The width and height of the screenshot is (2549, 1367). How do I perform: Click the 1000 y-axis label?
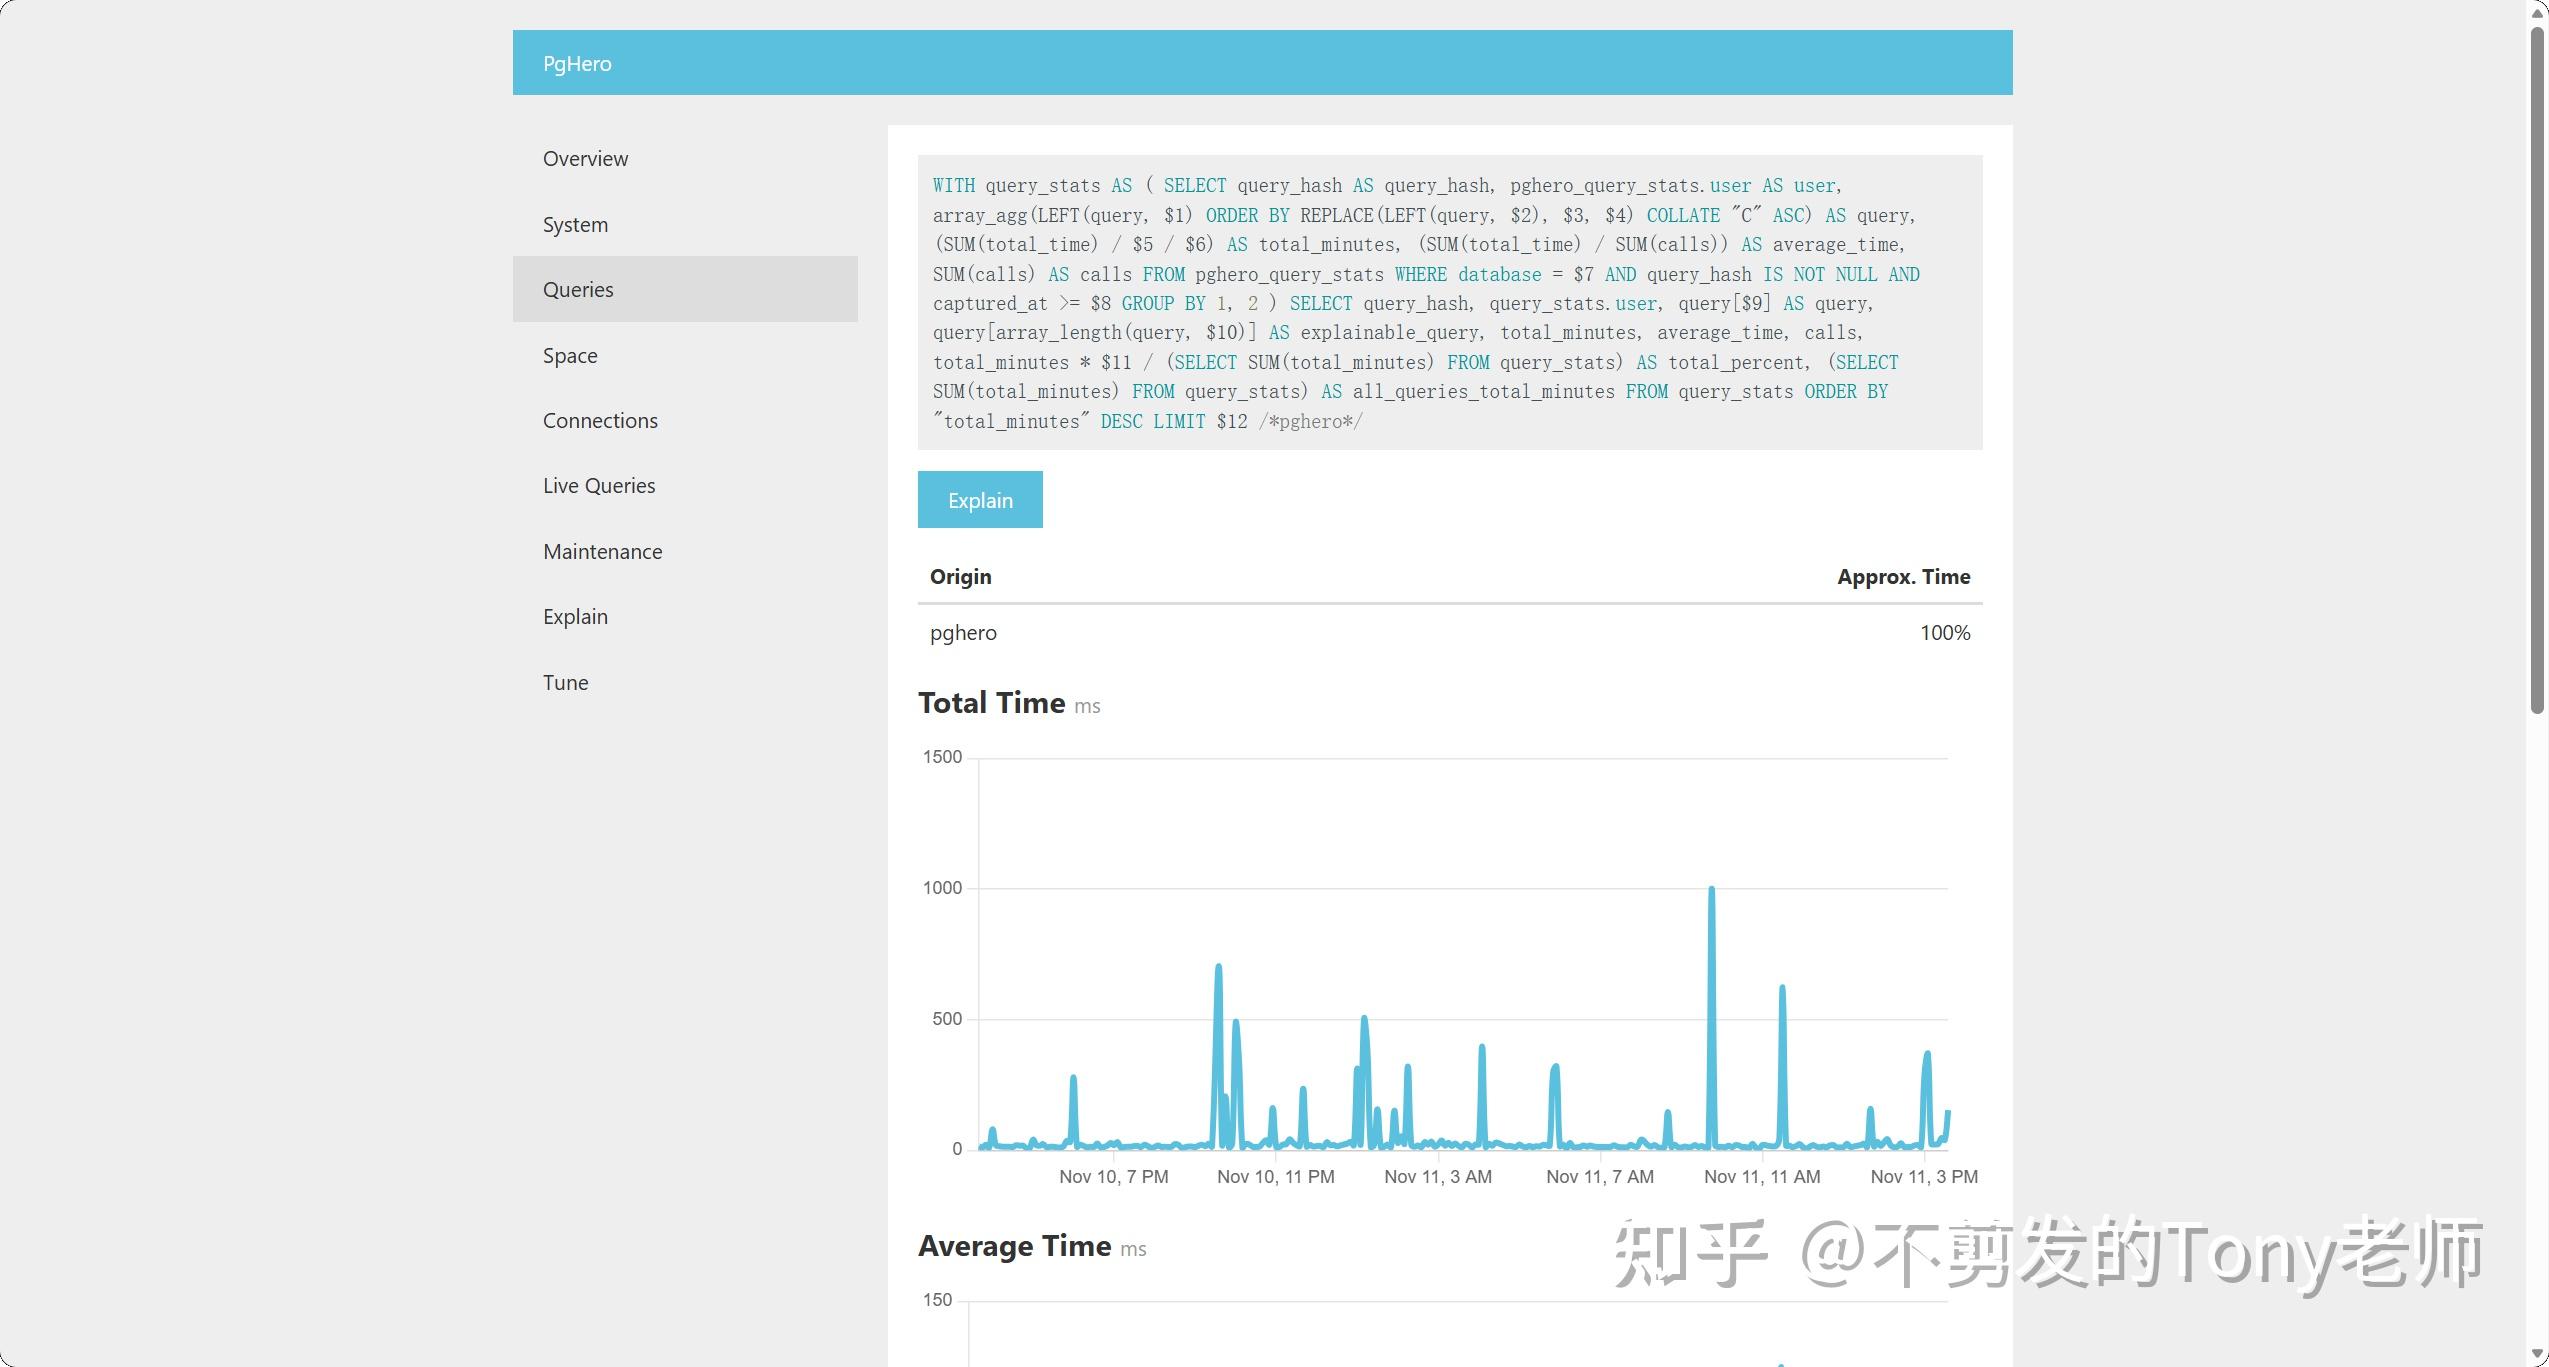click(942, 888)
